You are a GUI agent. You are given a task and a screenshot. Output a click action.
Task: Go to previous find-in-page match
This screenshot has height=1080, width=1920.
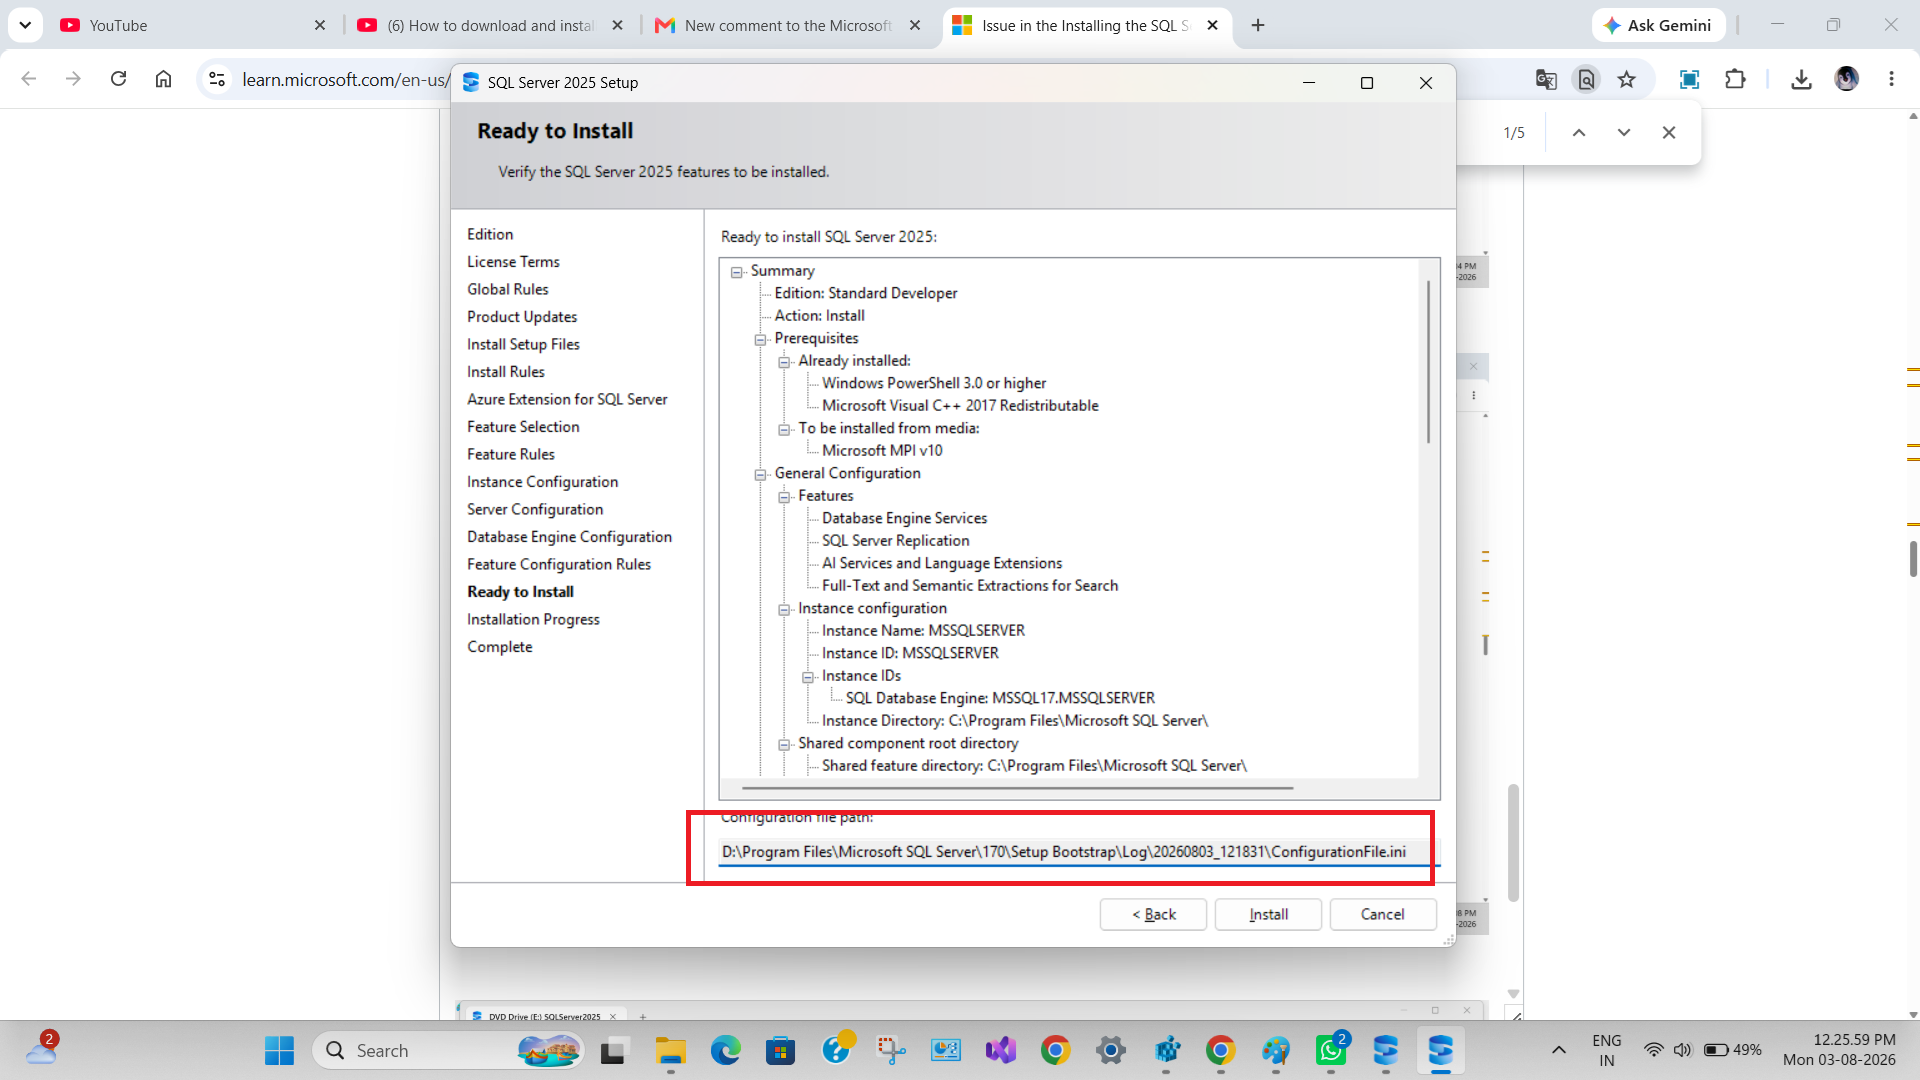tap(1579, 133)
